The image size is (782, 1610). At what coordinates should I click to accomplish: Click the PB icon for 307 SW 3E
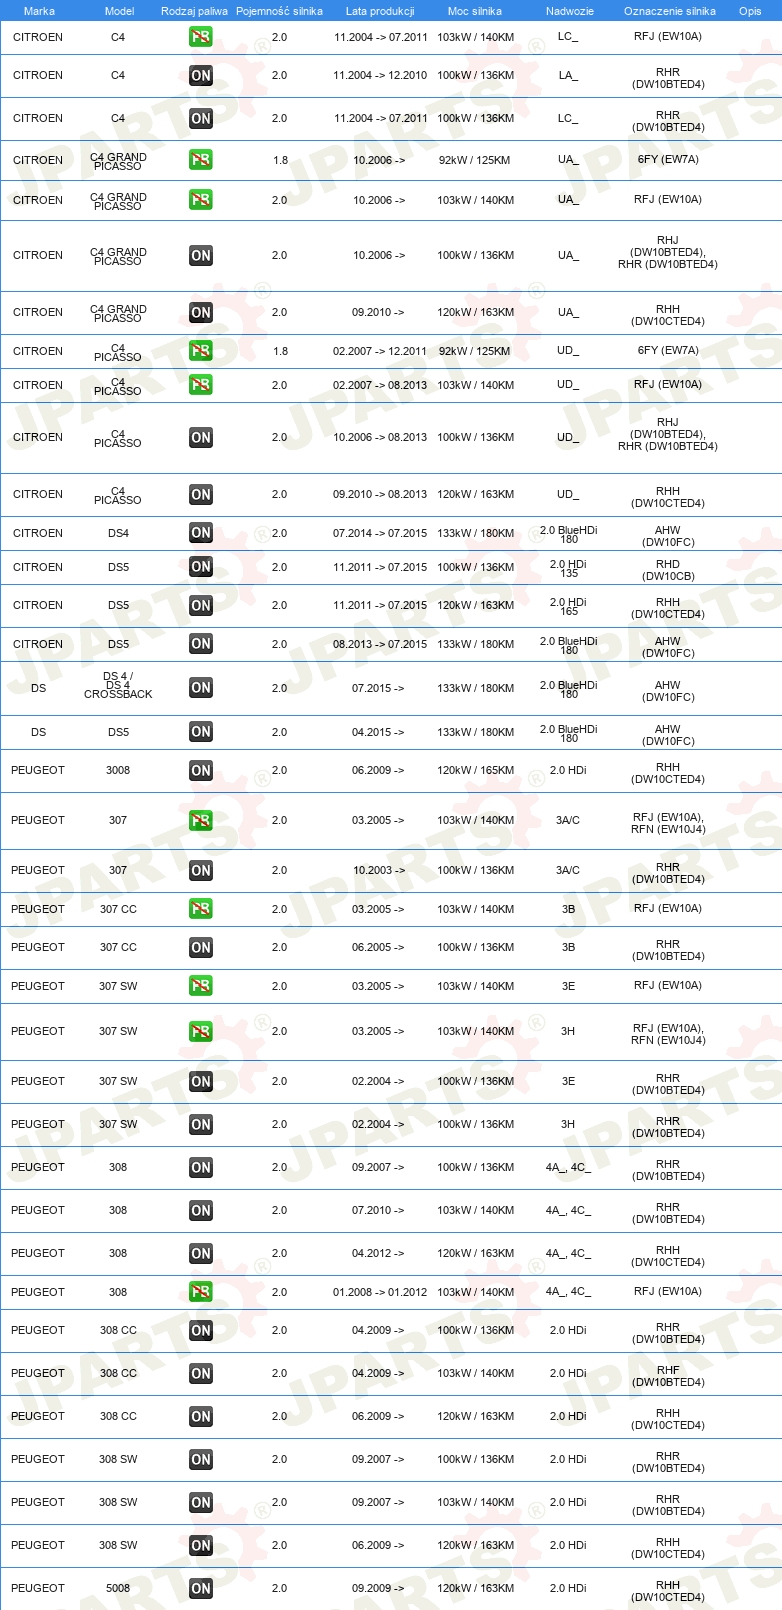201,986
